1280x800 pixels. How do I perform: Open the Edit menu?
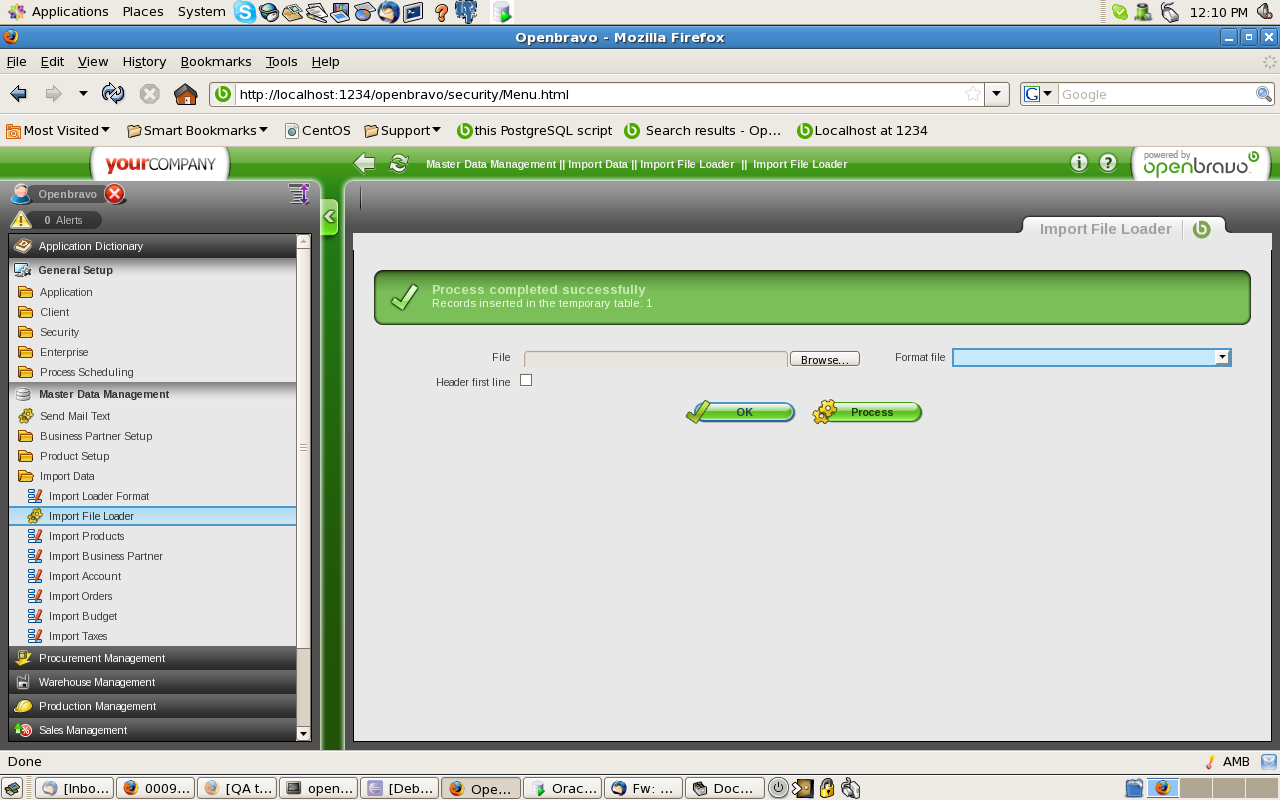pyautogui.click(x=52, y=61)
